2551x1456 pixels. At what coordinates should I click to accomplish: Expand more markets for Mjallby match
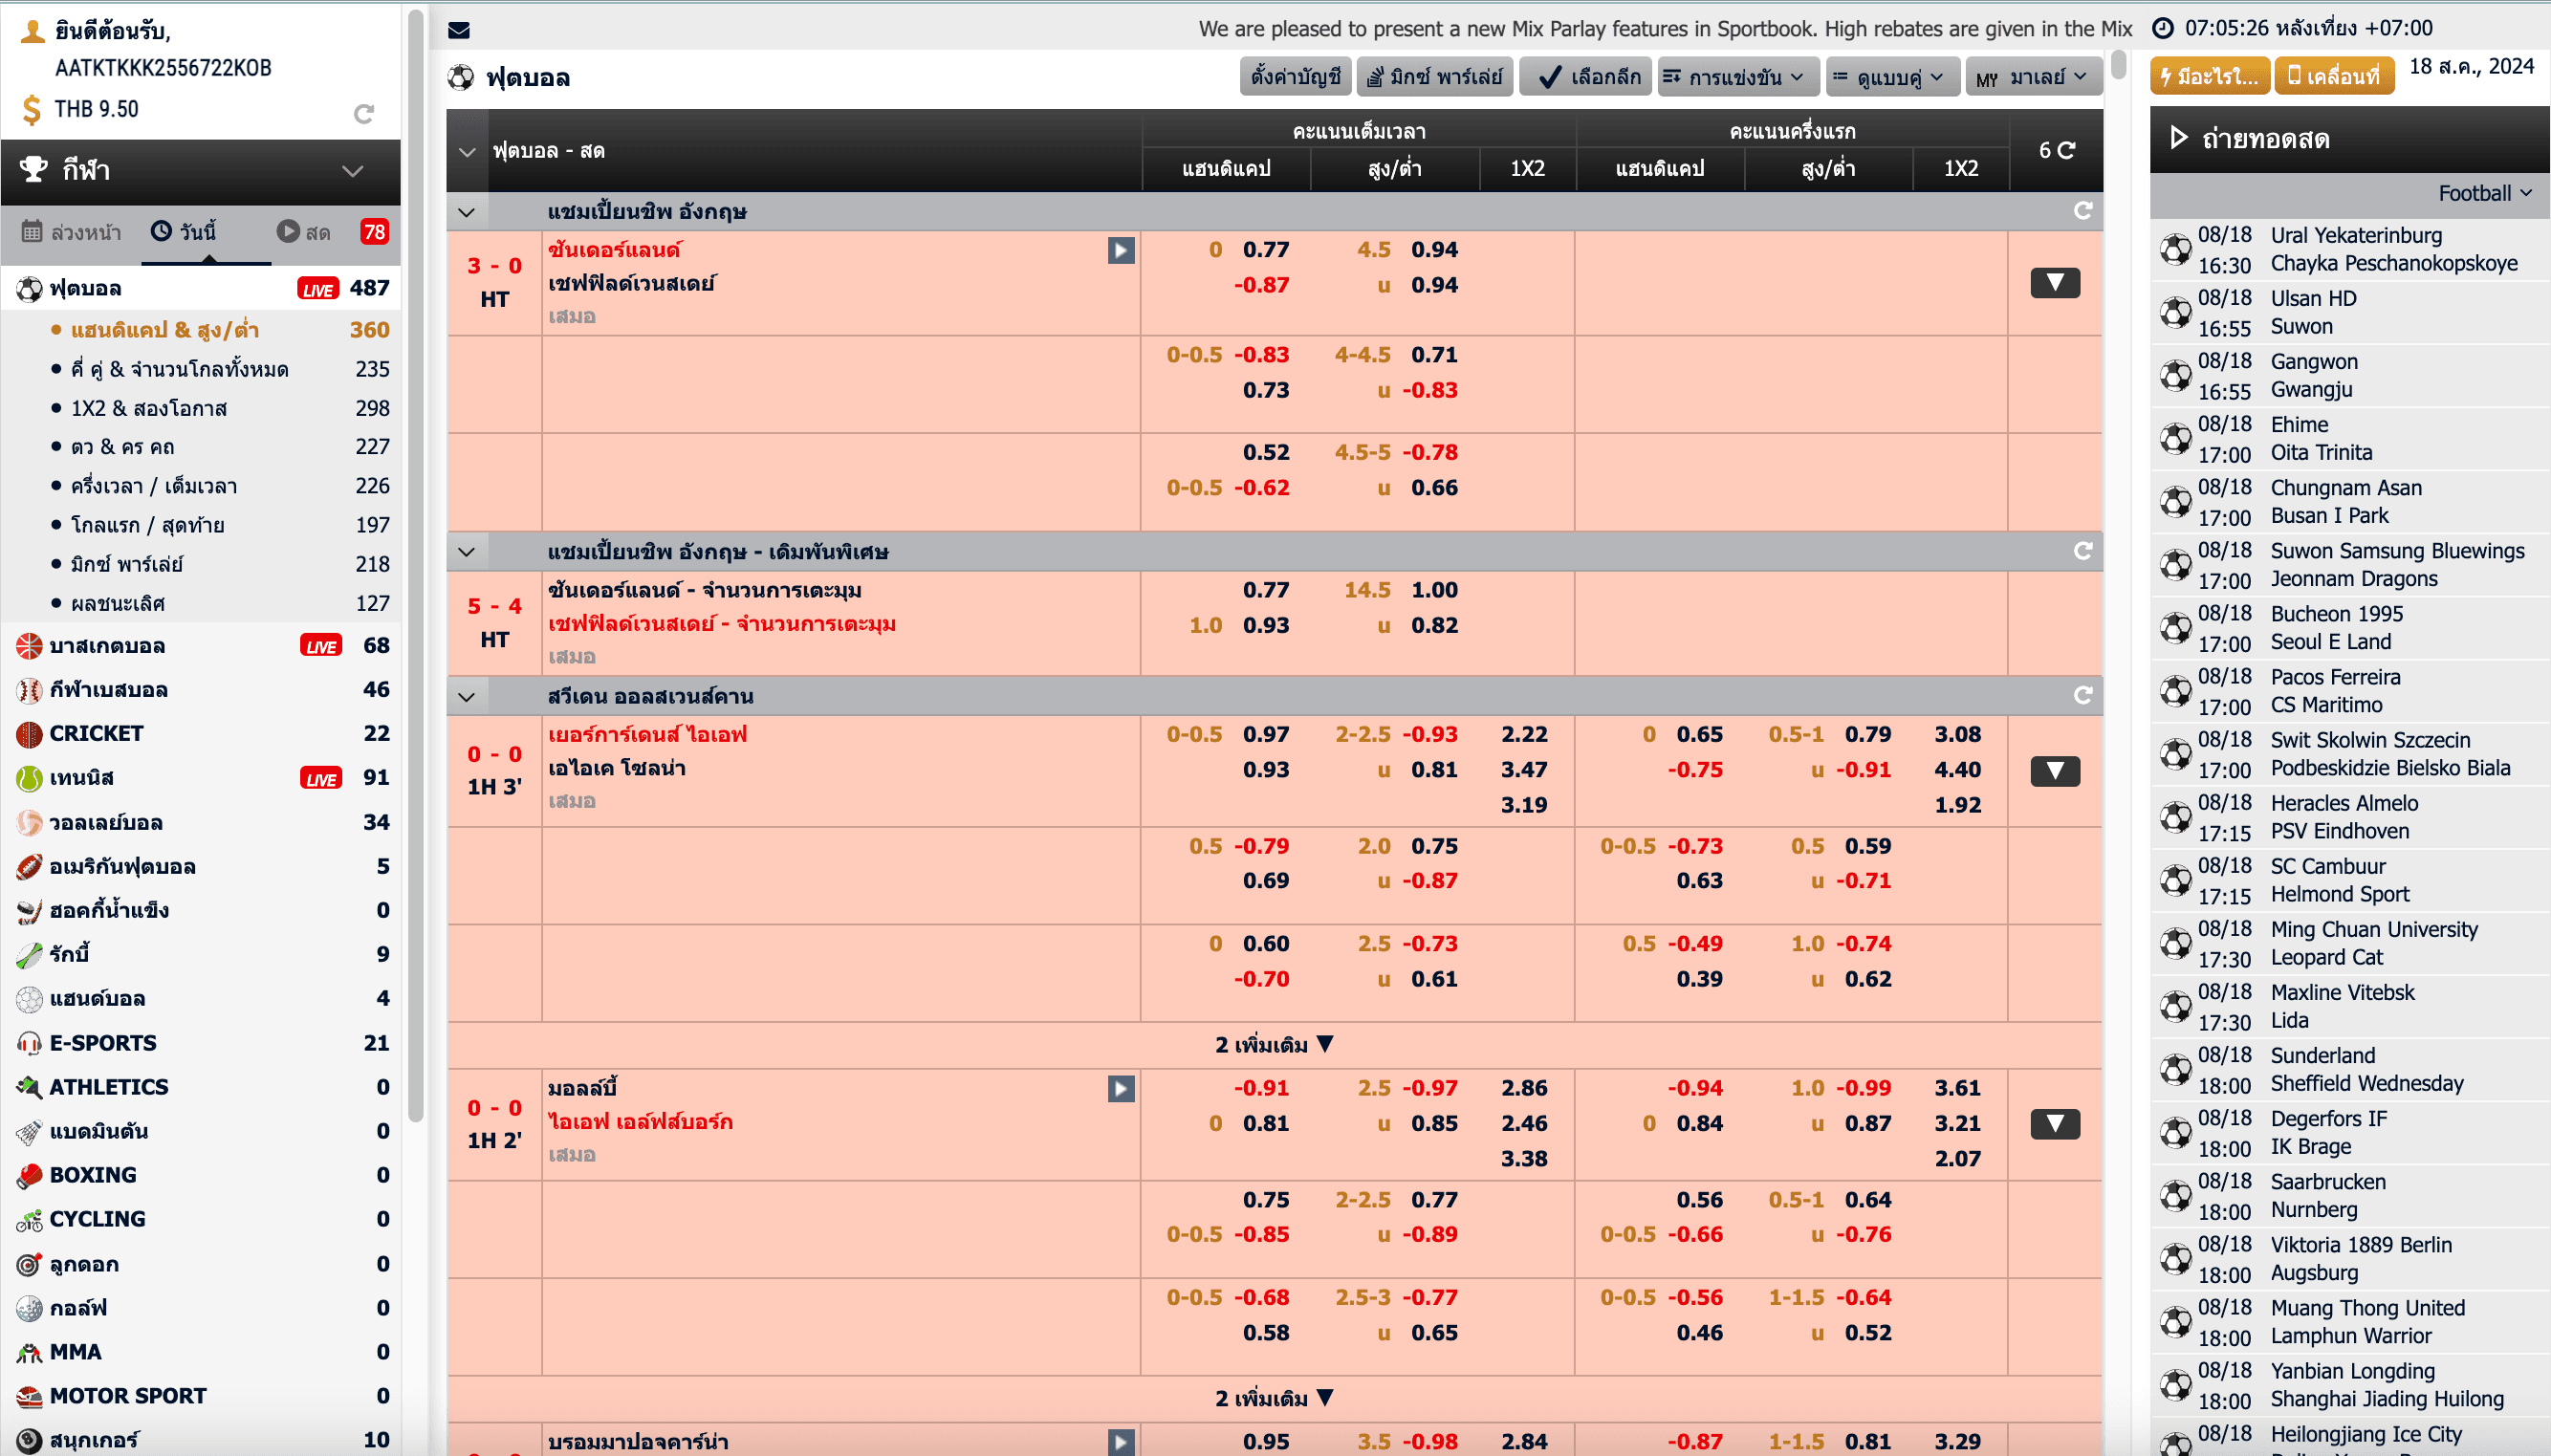2055,1124
